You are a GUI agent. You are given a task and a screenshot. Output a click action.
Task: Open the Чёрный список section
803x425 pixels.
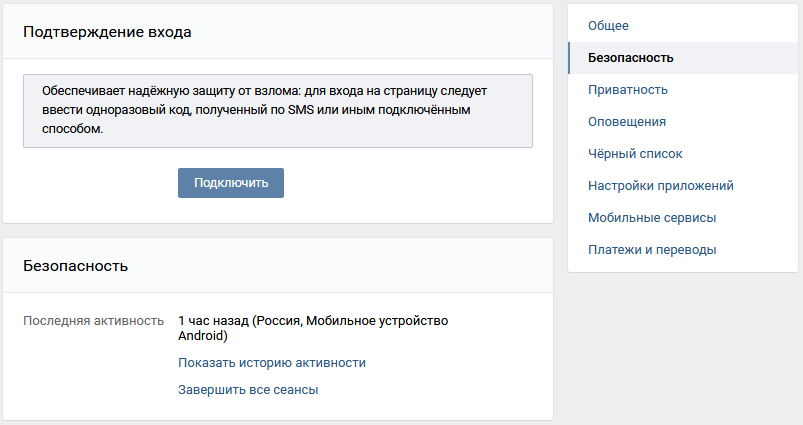(635, 154)
